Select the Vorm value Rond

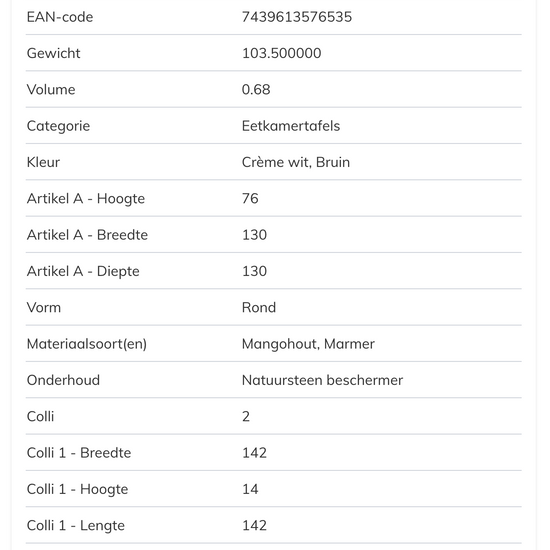point(259,308)
